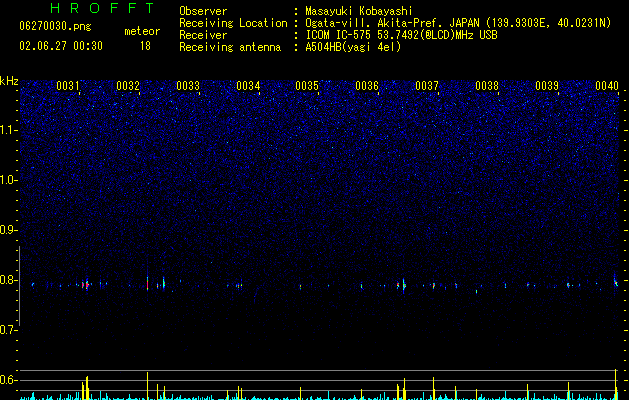This screenshot has width=629, height=400.
Task: Click the meteor label
Action: [142, 31]
